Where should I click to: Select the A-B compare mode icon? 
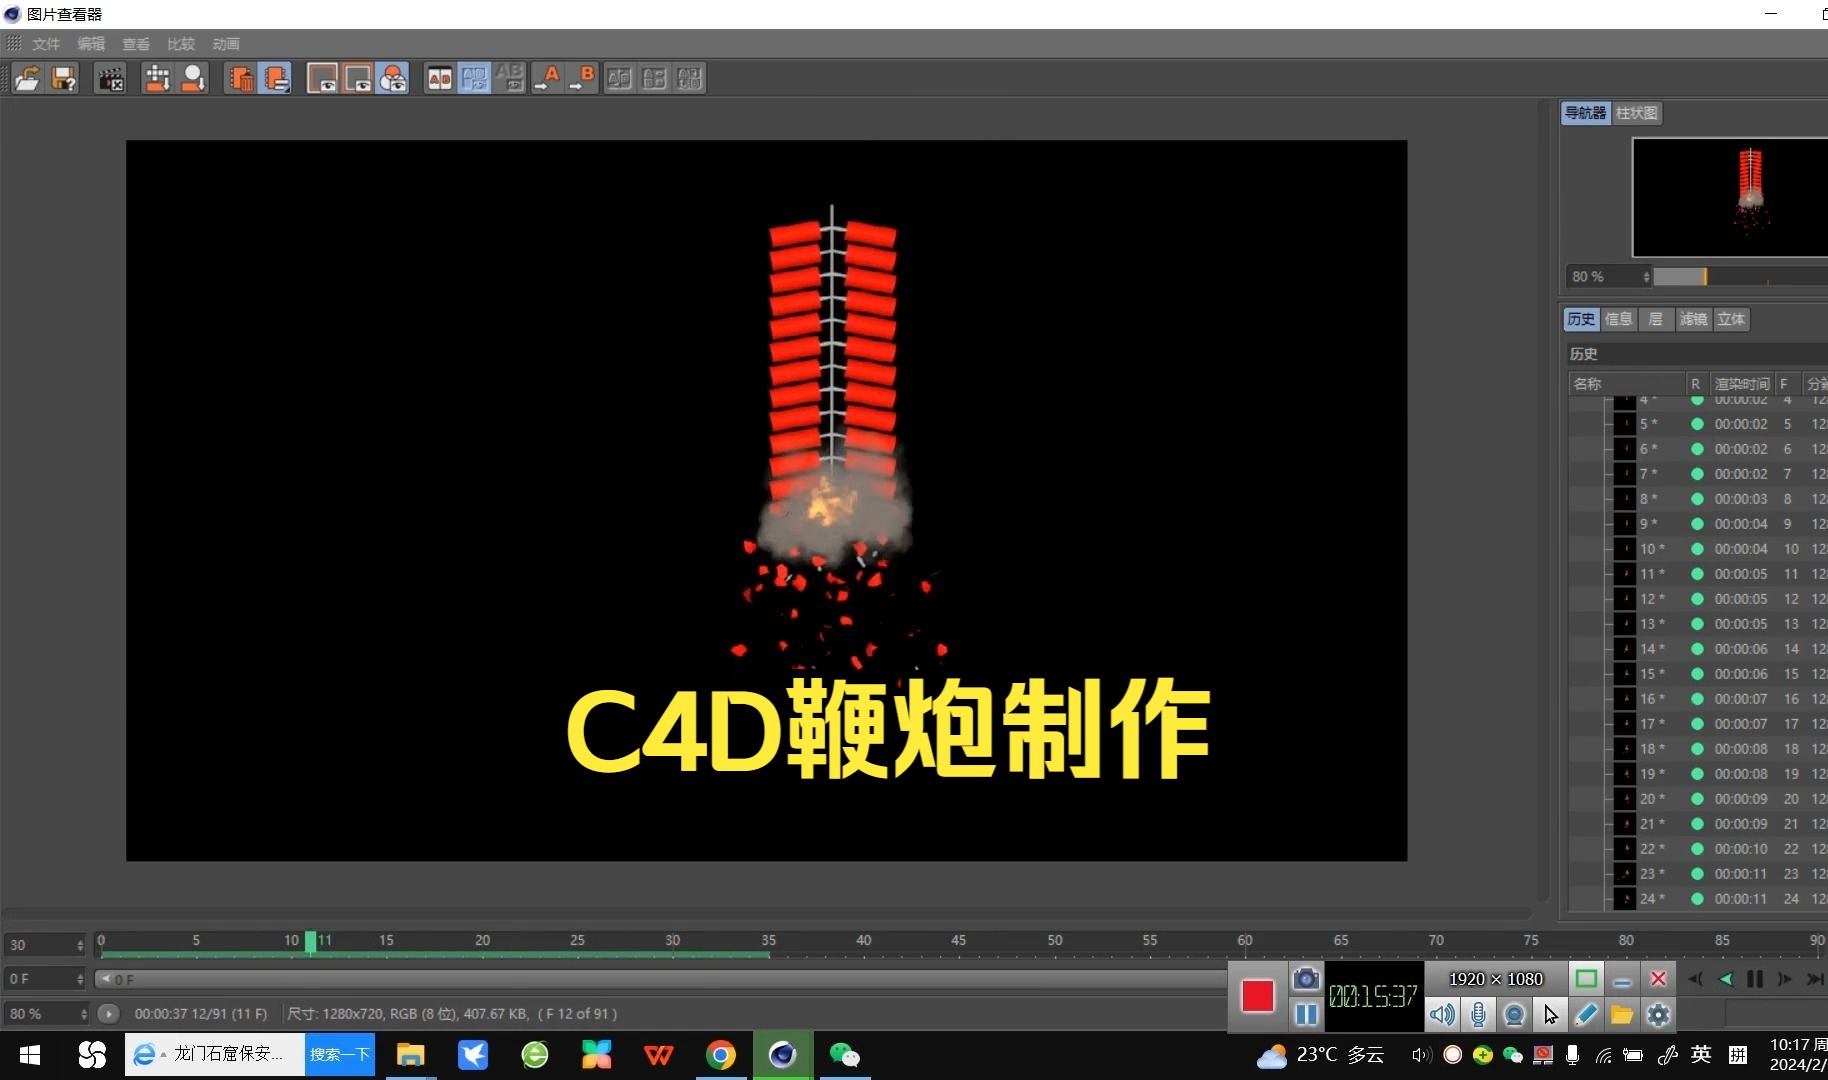[439, 78]
